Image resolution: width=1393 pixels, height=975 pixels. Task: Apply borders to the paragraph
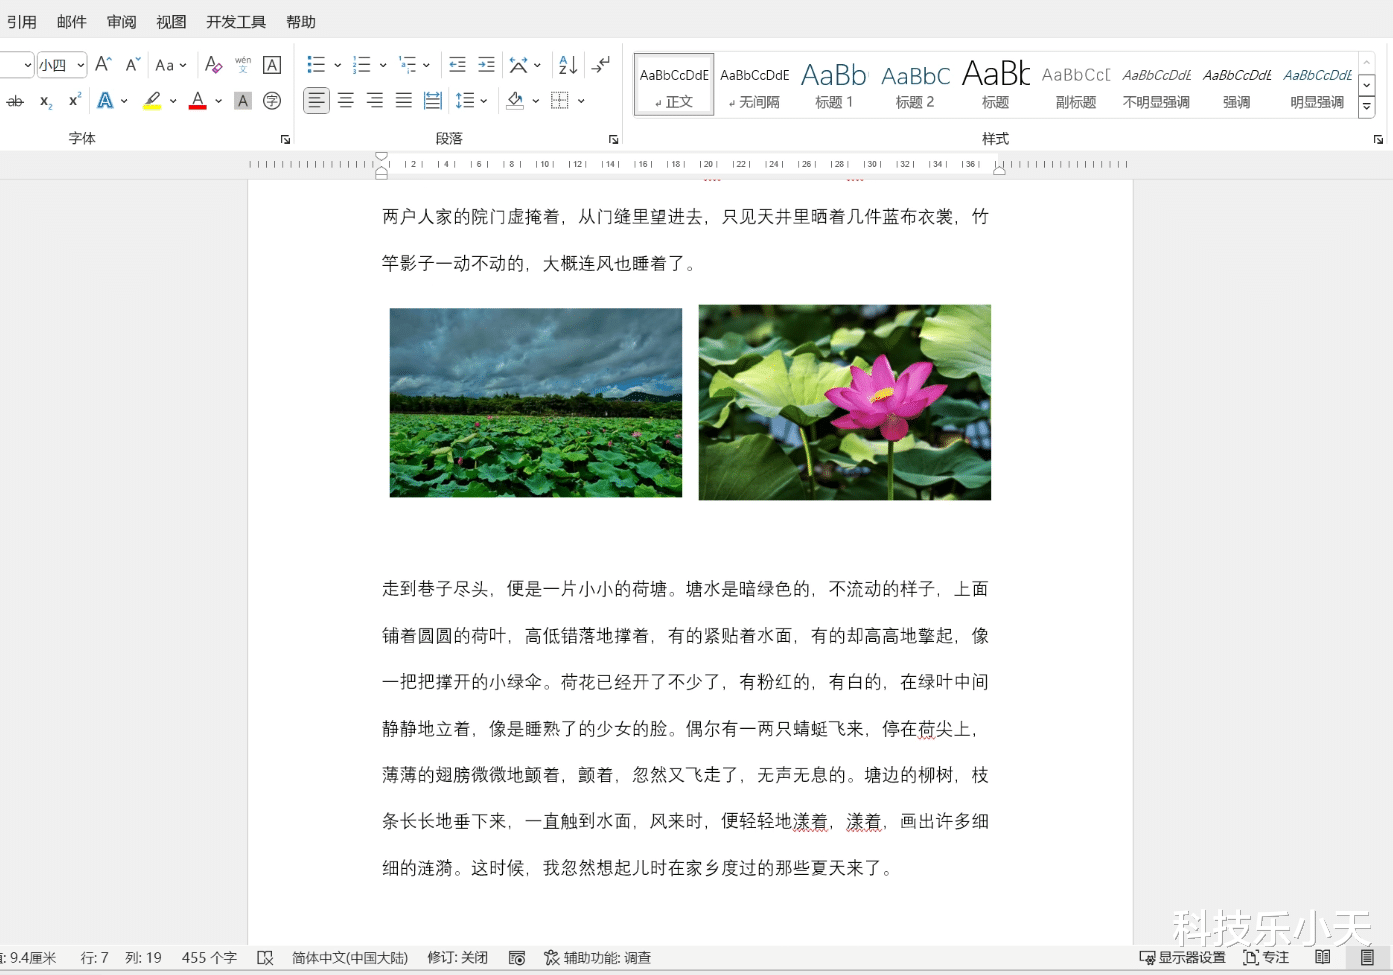coord(560,101)
